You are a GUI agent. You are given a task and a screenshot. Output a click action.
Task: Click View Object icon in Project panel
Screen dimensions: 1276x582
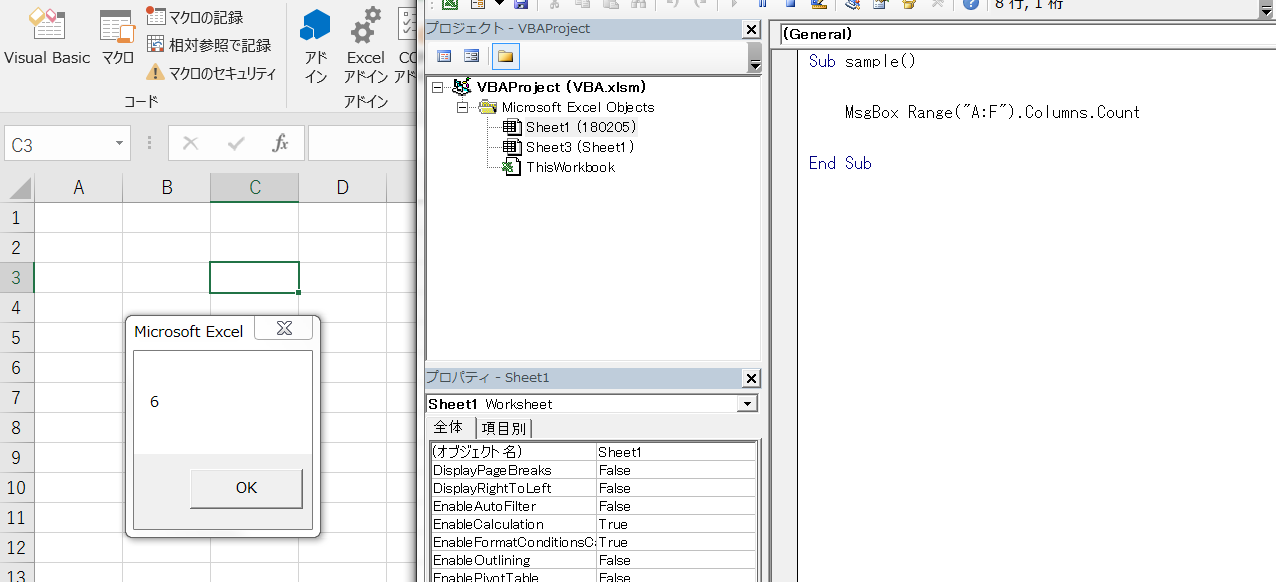[471, 56]
